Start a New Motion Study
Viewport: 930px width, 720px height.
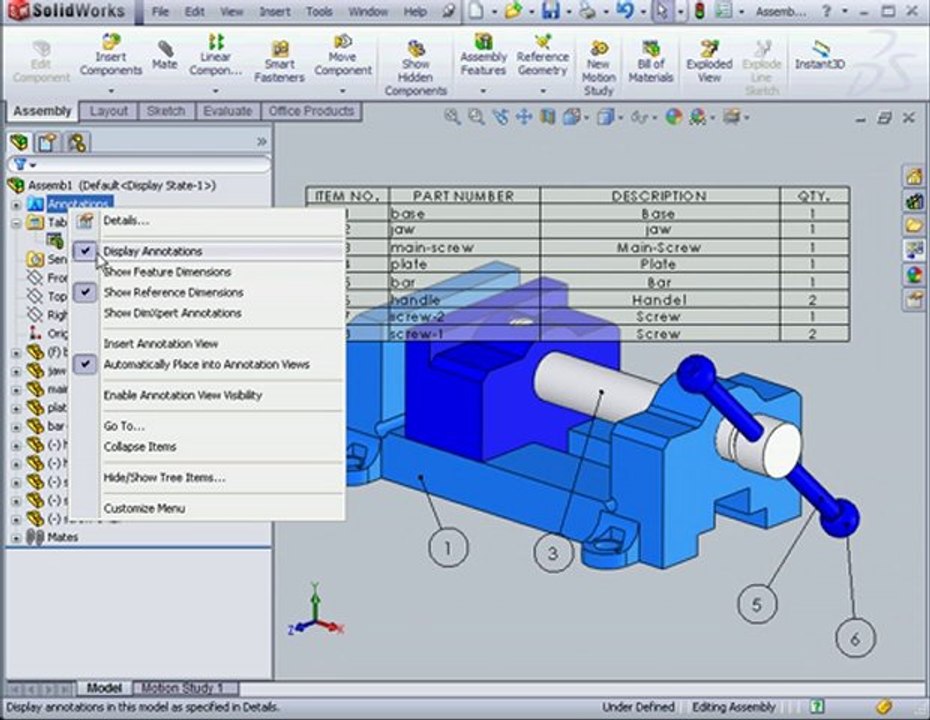(x=598, y=68)
